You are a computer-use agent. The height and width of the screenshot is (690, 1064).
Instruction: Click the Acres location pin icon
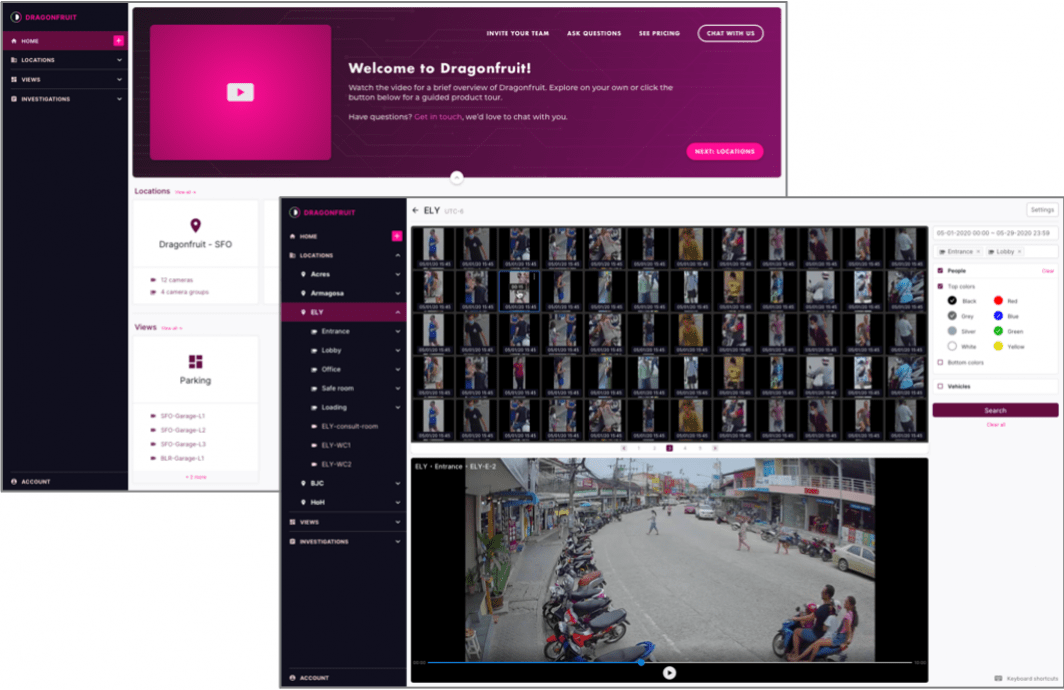coord(303,274)
